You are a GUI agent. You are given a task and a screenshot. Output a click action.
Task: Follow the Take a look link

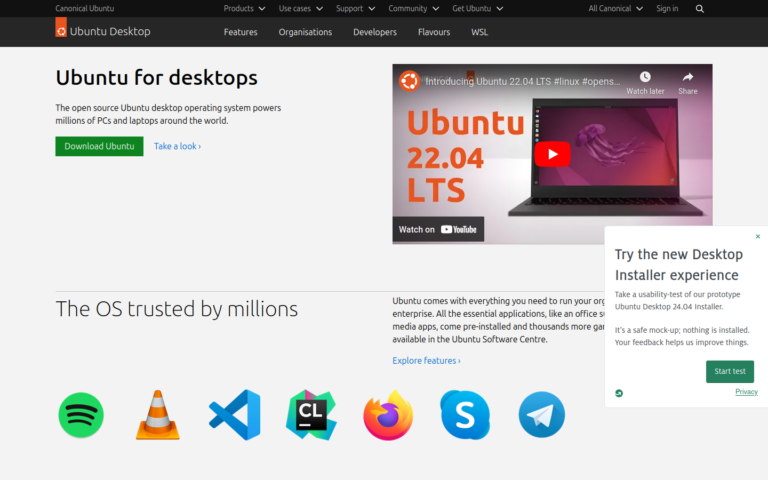(x=177, y=146)
